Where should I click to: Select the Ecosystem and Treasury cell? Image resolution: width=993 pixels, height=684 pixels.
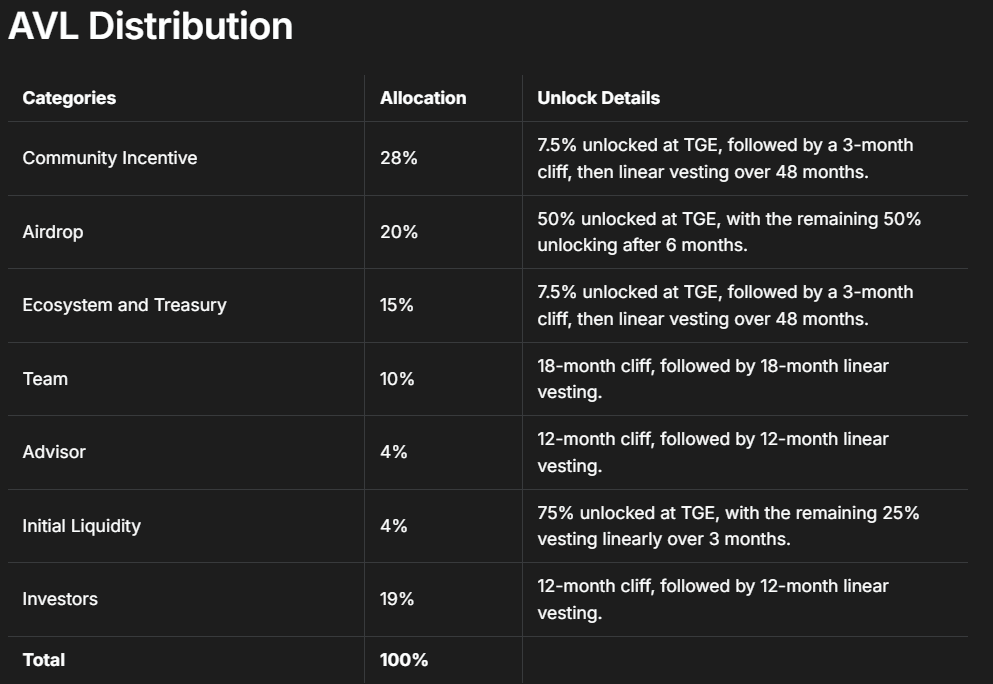[124, 305]
